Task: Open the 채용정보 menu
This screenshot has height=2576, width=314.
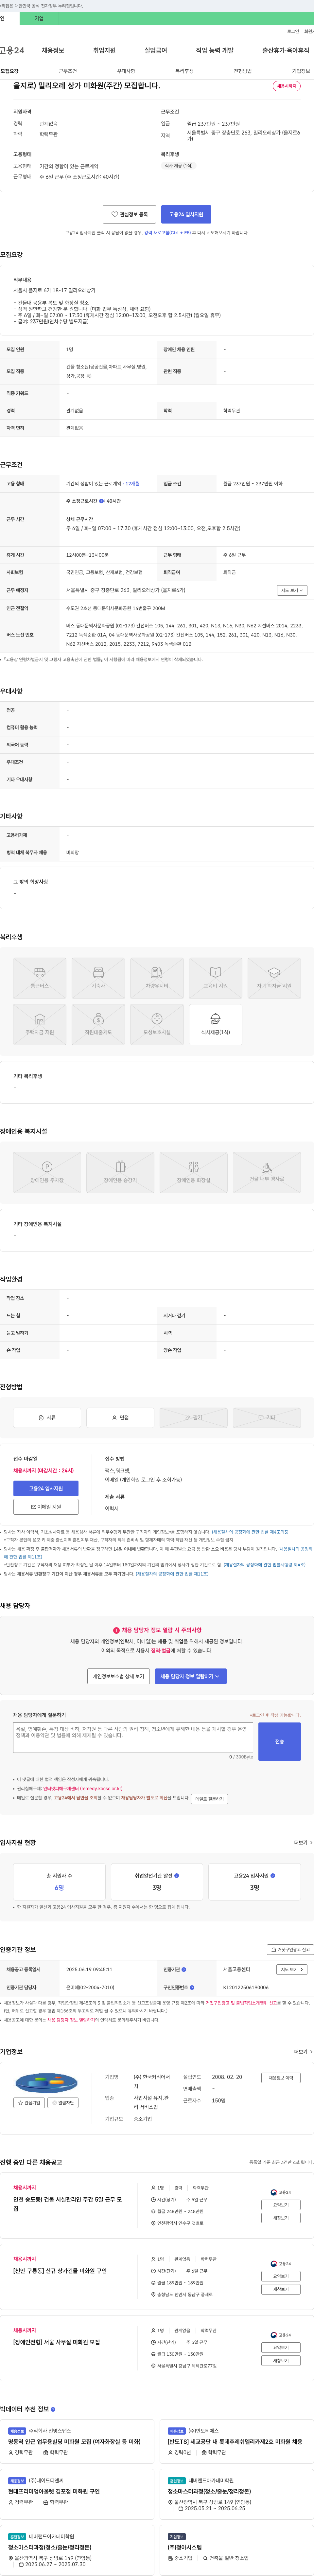Action: coord(53,50)
